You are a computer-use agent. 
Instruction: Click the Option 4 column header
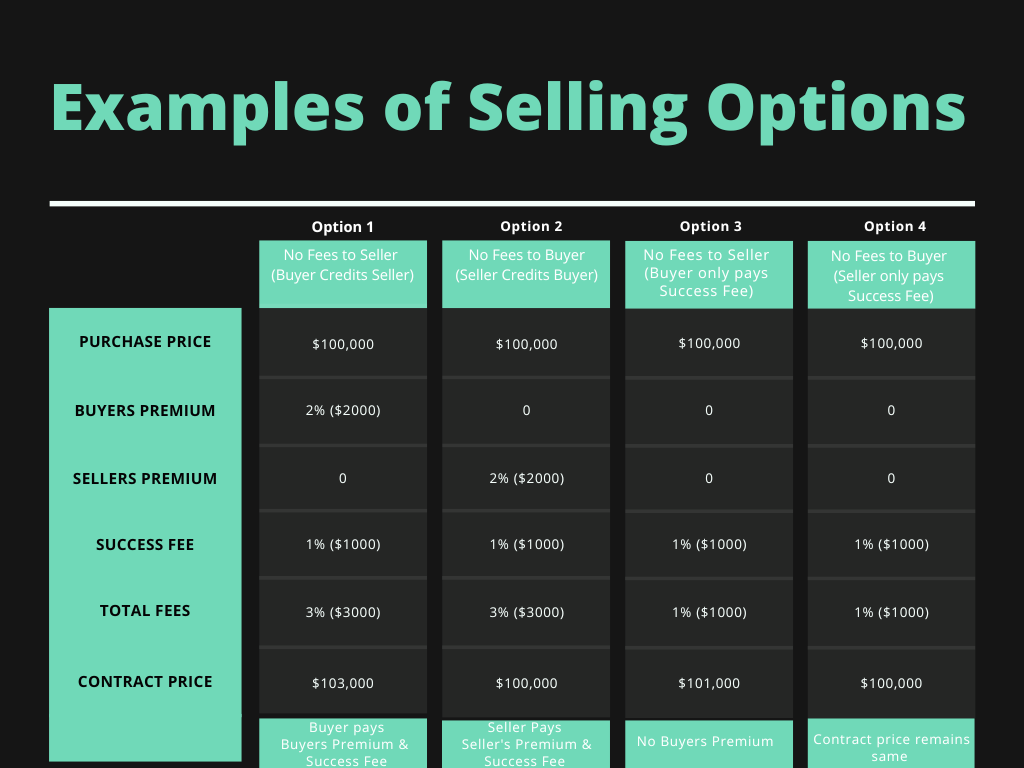pyautogui.click(x=891, y=227)
